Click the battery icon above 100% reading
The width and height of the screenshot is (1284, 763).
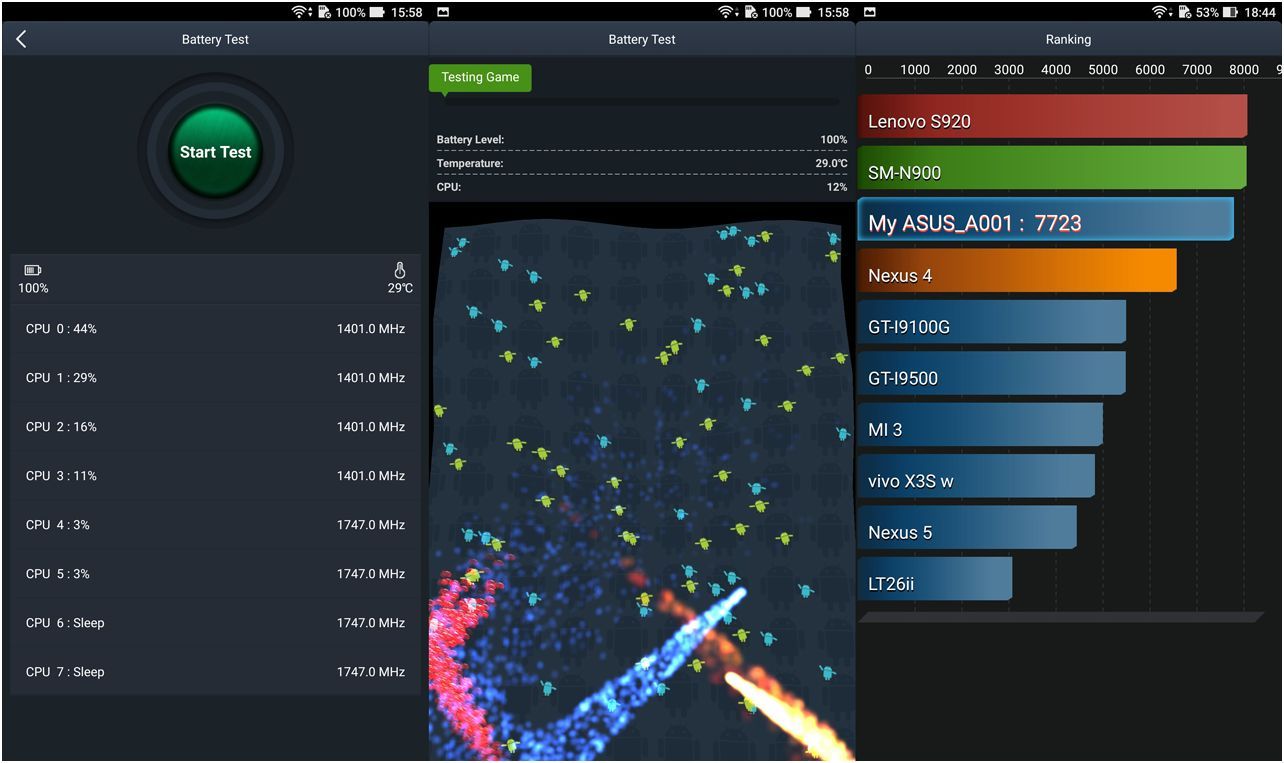coord(33,270)
